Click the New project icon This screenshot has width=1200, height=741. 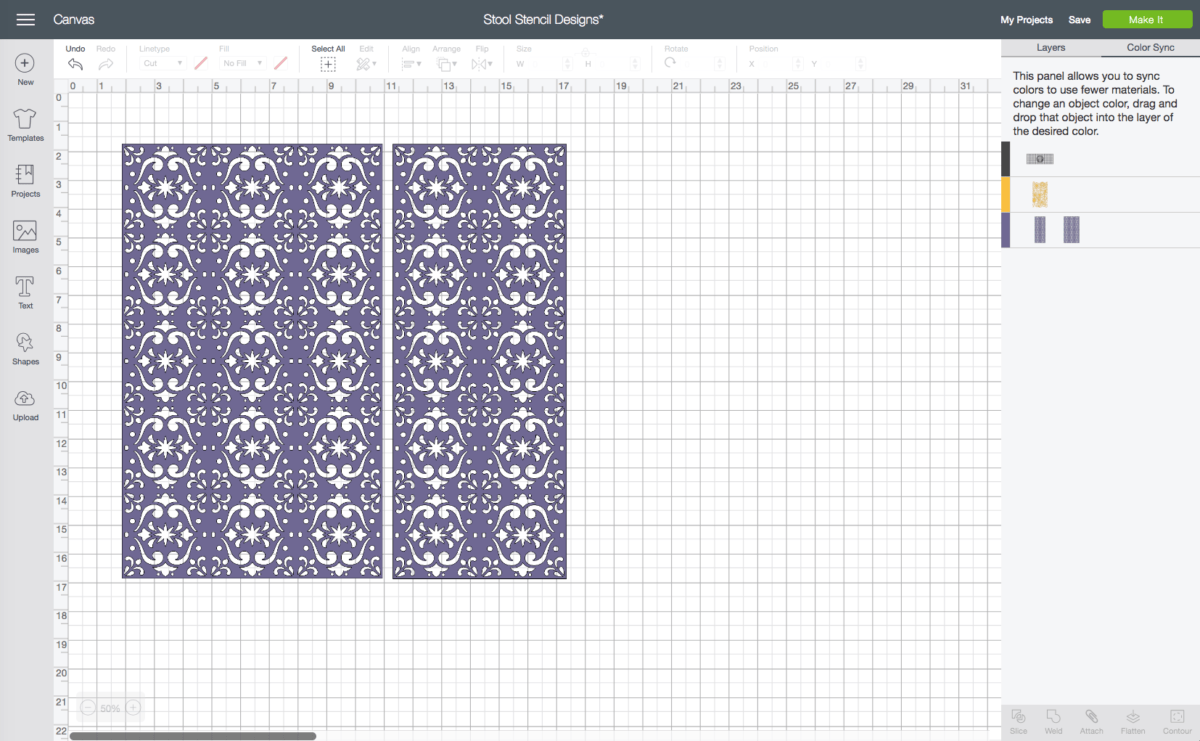click(x=25, y=64)
